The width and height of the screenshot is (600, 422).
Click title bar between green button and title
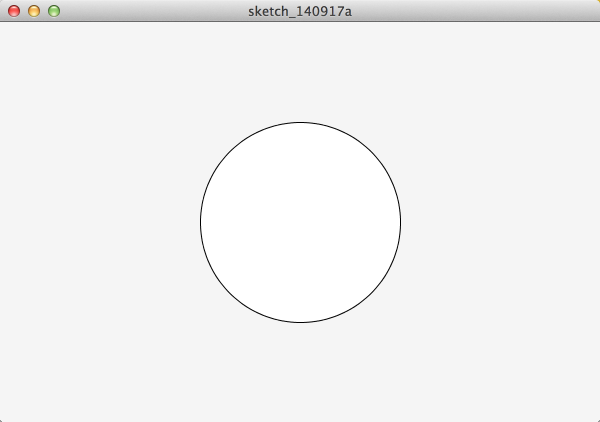pyautogui.click(x=153, y=11)
